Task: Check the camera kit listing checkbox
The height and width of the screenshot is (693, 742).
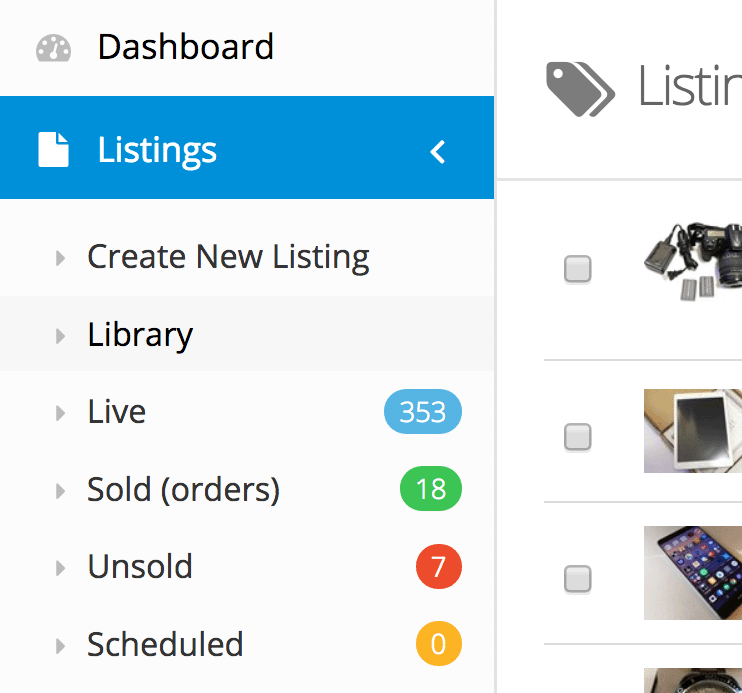Action: (577, 269)
